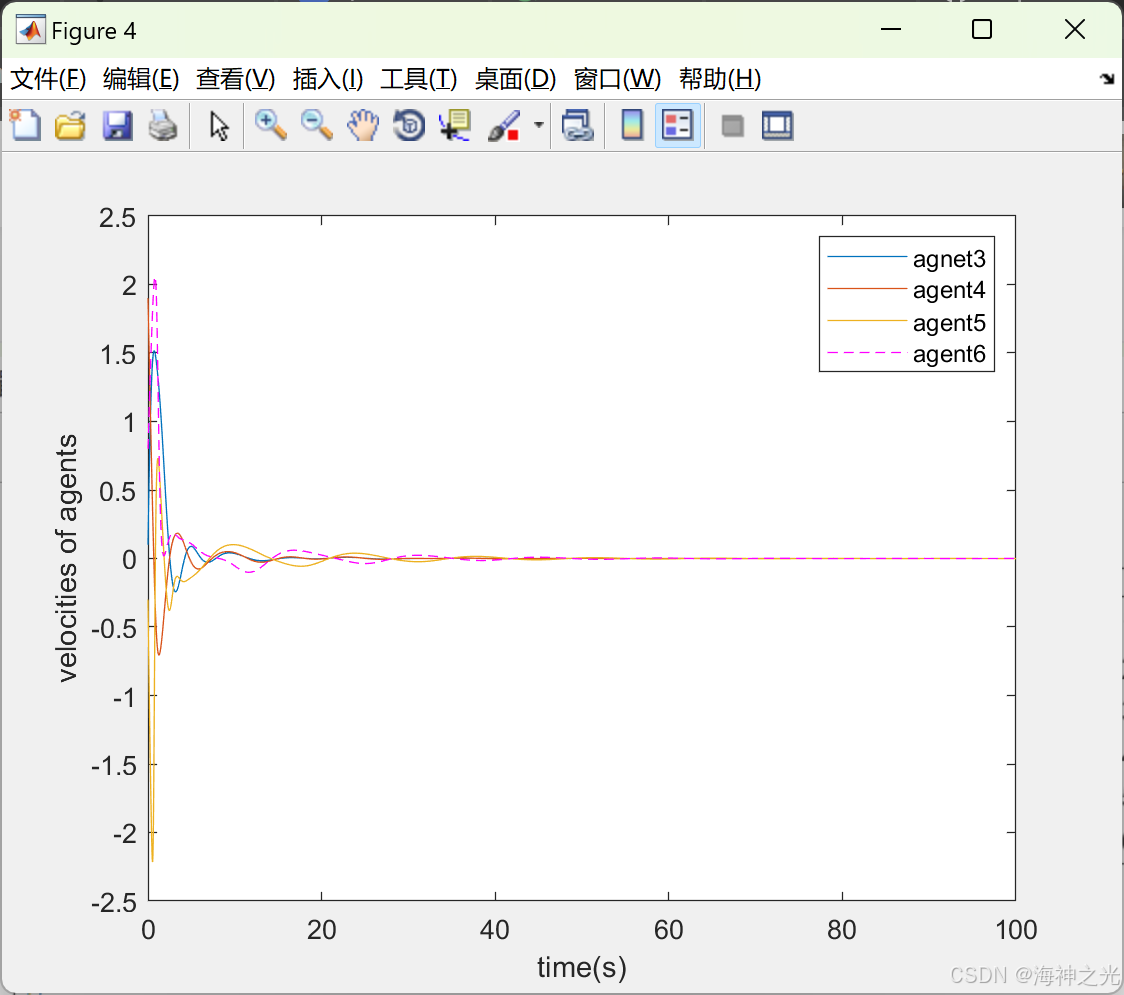Maximize the Figure 4 window
This screenshot has height=995, width=1124.
982,29
